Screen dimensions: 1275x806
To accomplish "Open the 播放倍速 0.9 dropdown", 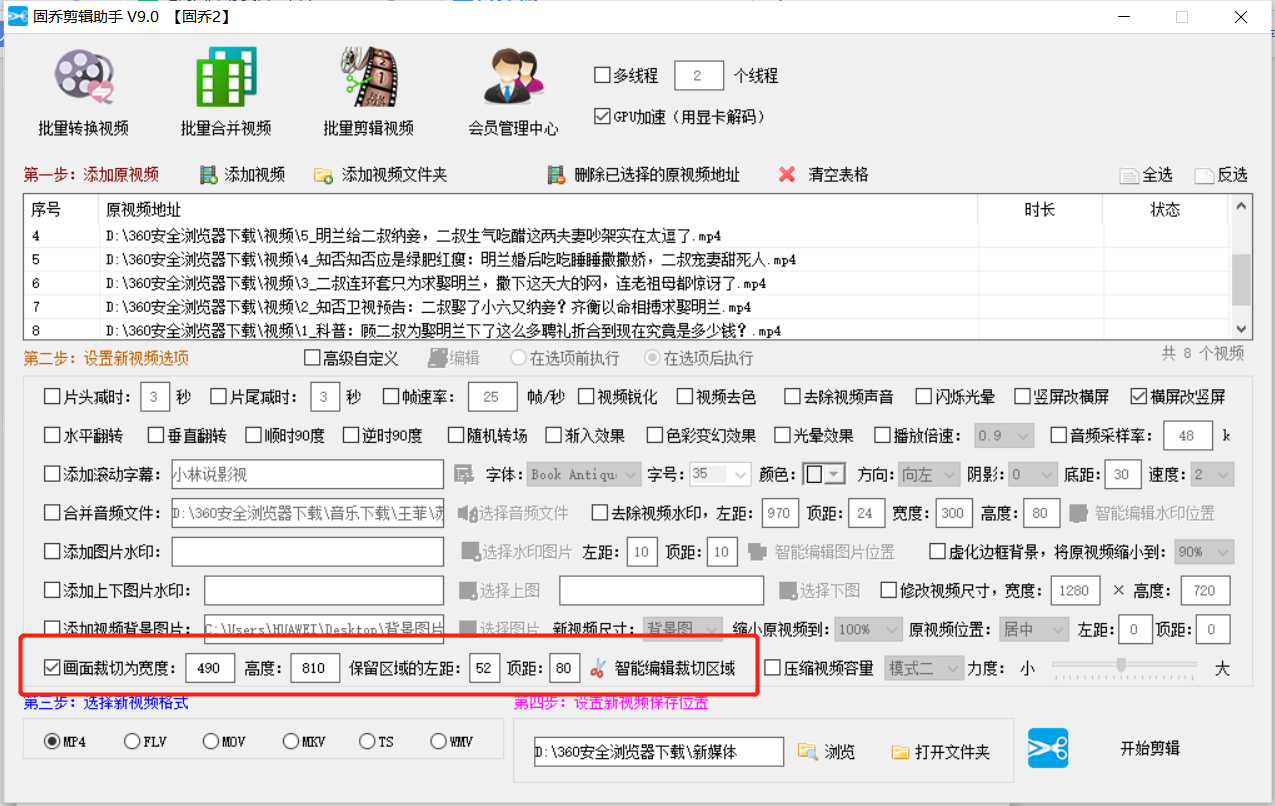I will coord(1005,436).
